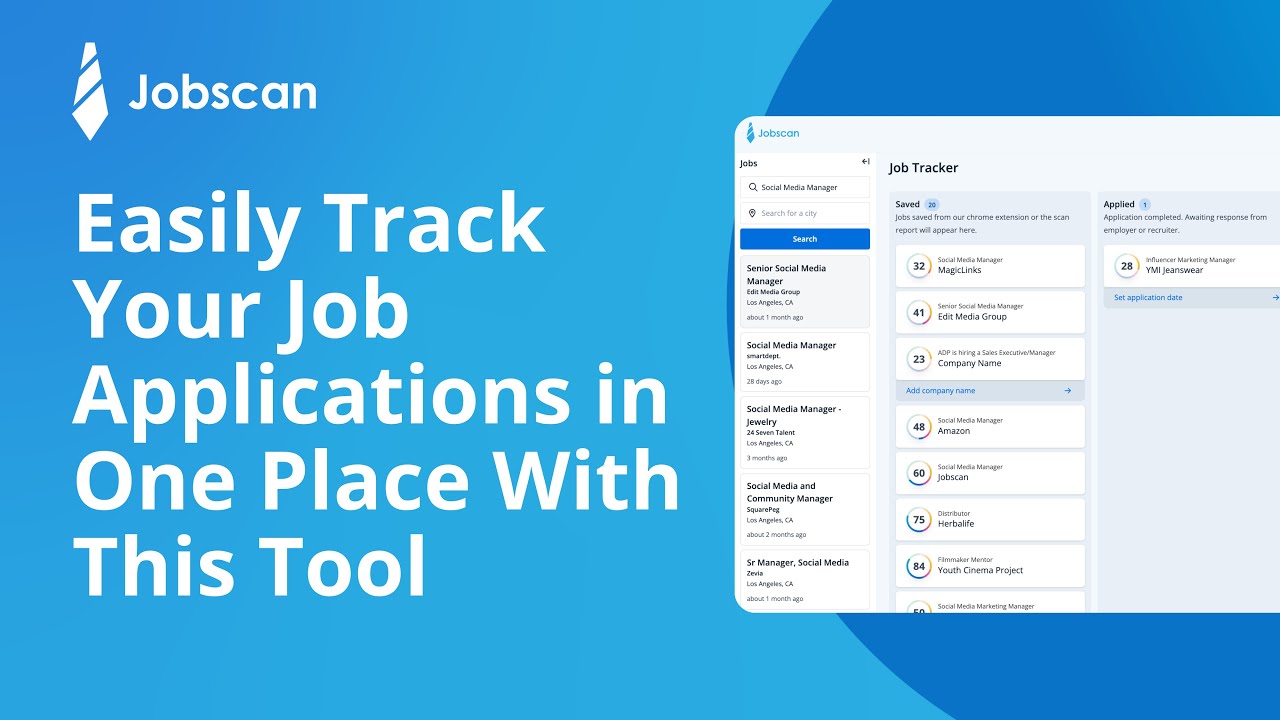The image size is (1280, 720).
Task: Click the match score circle 75 for Herbalife
Action: [919, 519]
